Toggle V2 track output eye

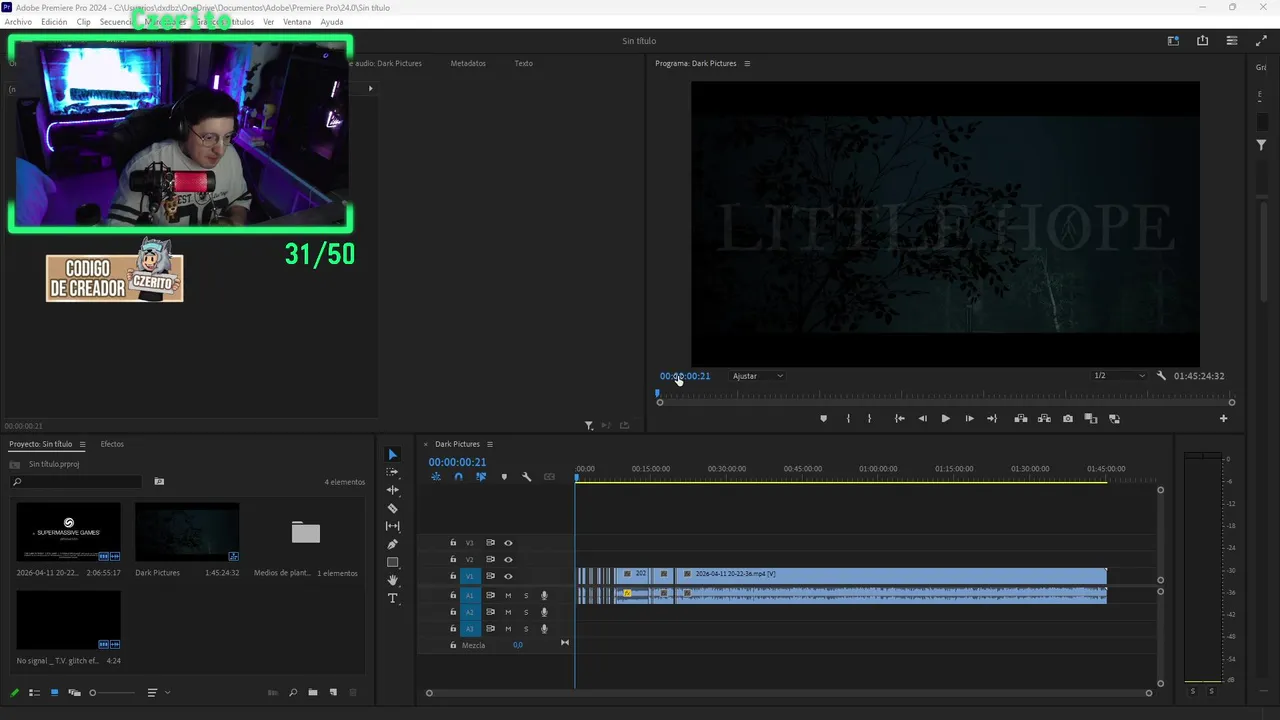coord(508,559)
